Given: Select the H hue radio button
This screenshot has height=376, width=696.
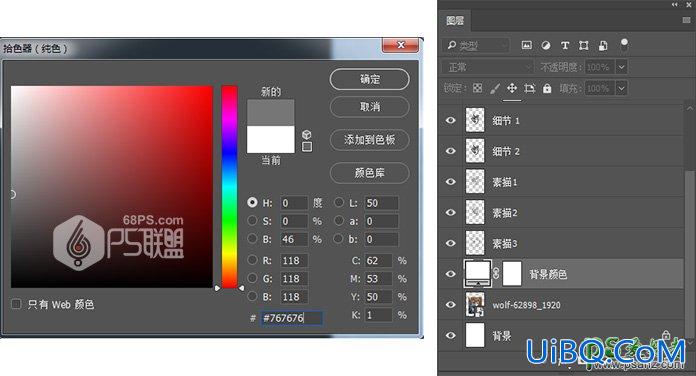Looking at the screenshot, I should coord(252,202).
